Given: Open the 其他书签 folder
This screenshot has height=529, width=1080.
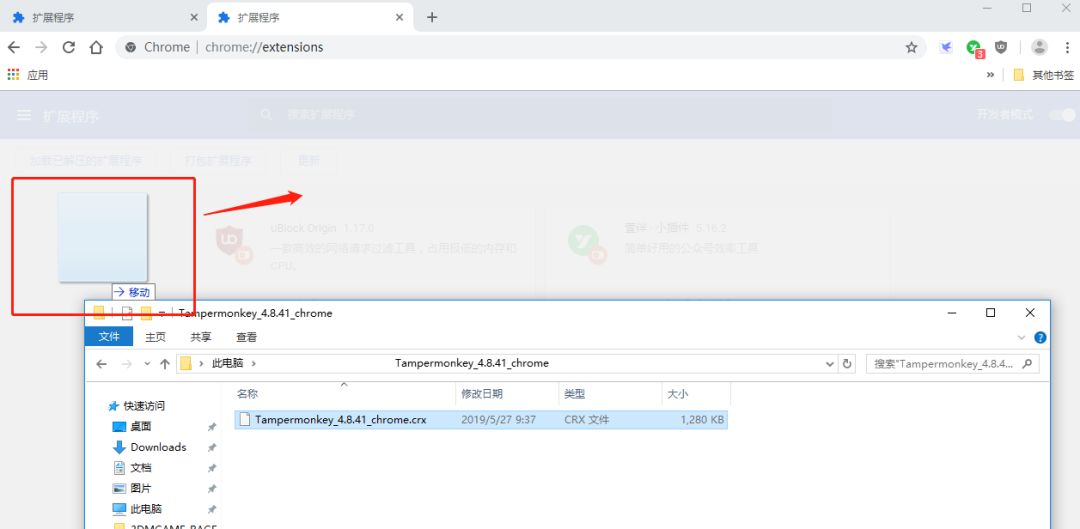Looking at the screenshot, I should (1043, 75).
